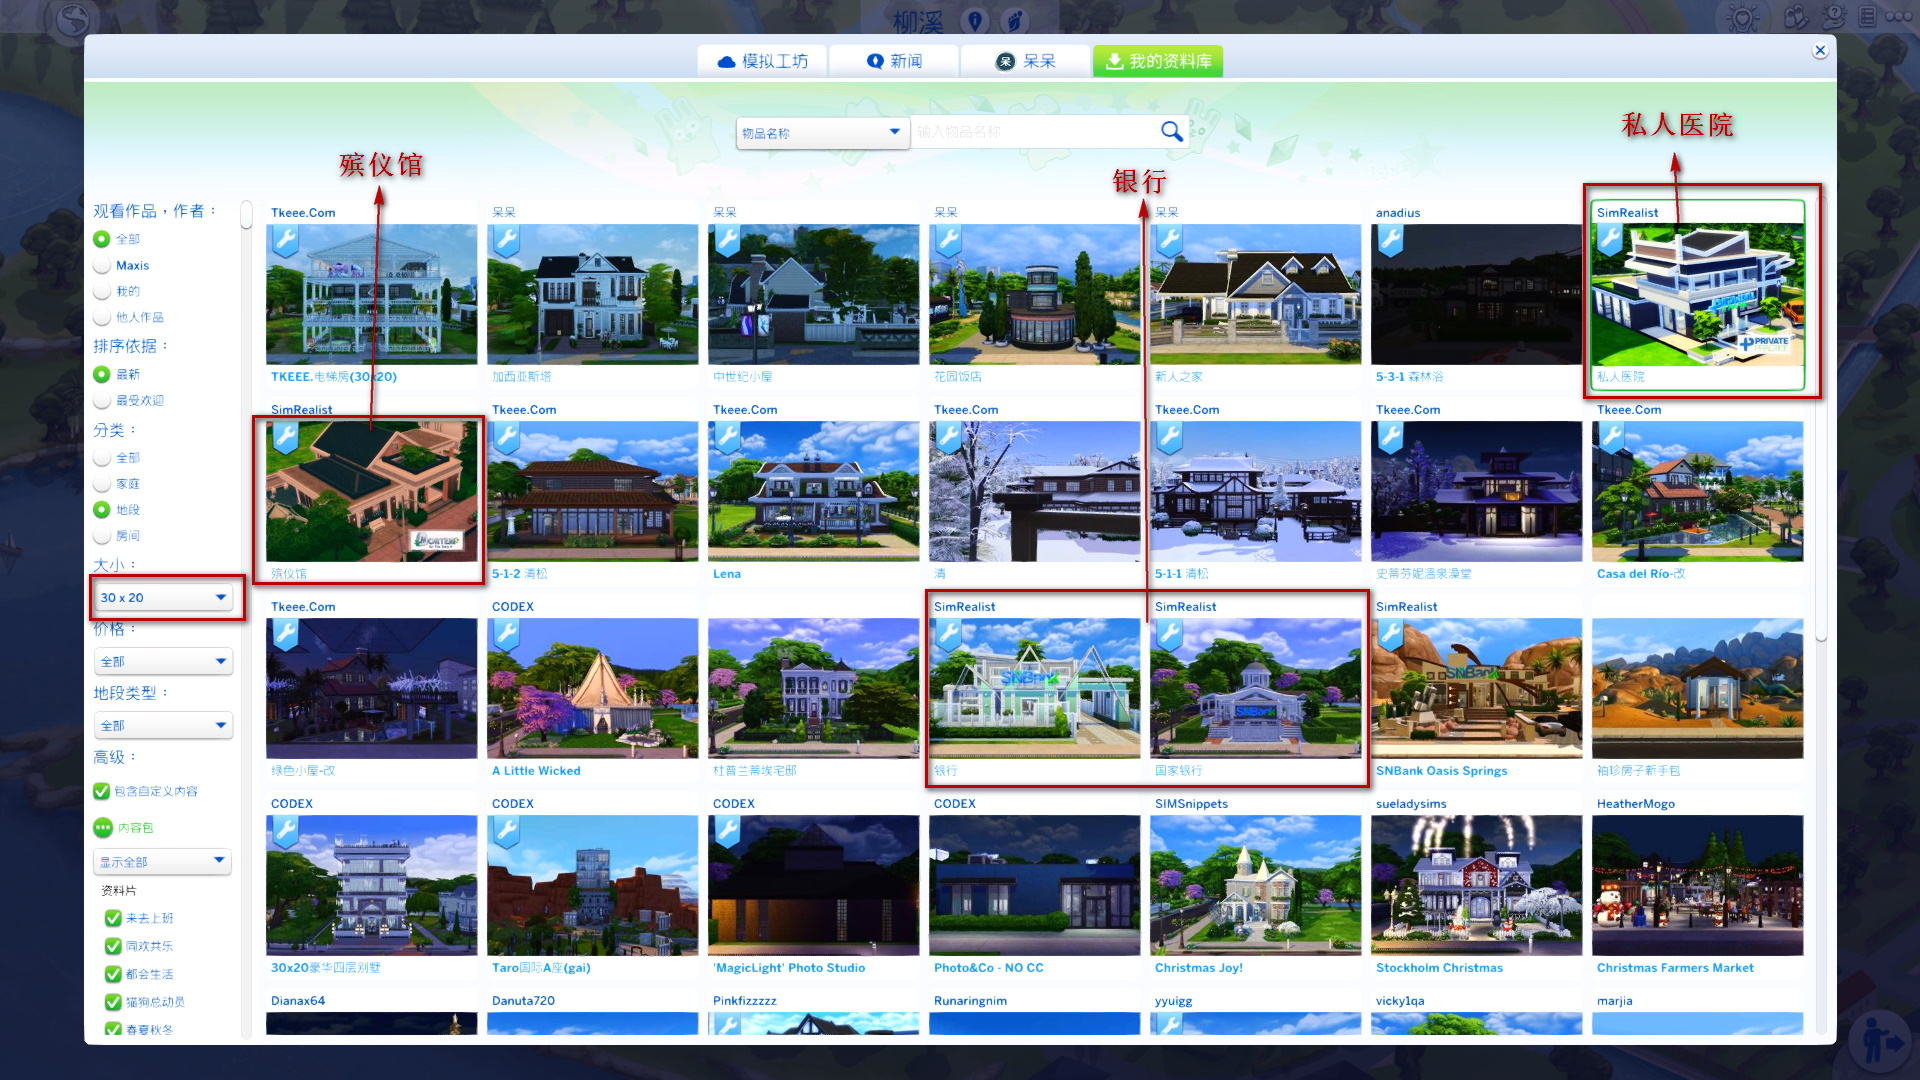Click wrench icon on Casa del Río thumbnail

[x=1611, y=438]
